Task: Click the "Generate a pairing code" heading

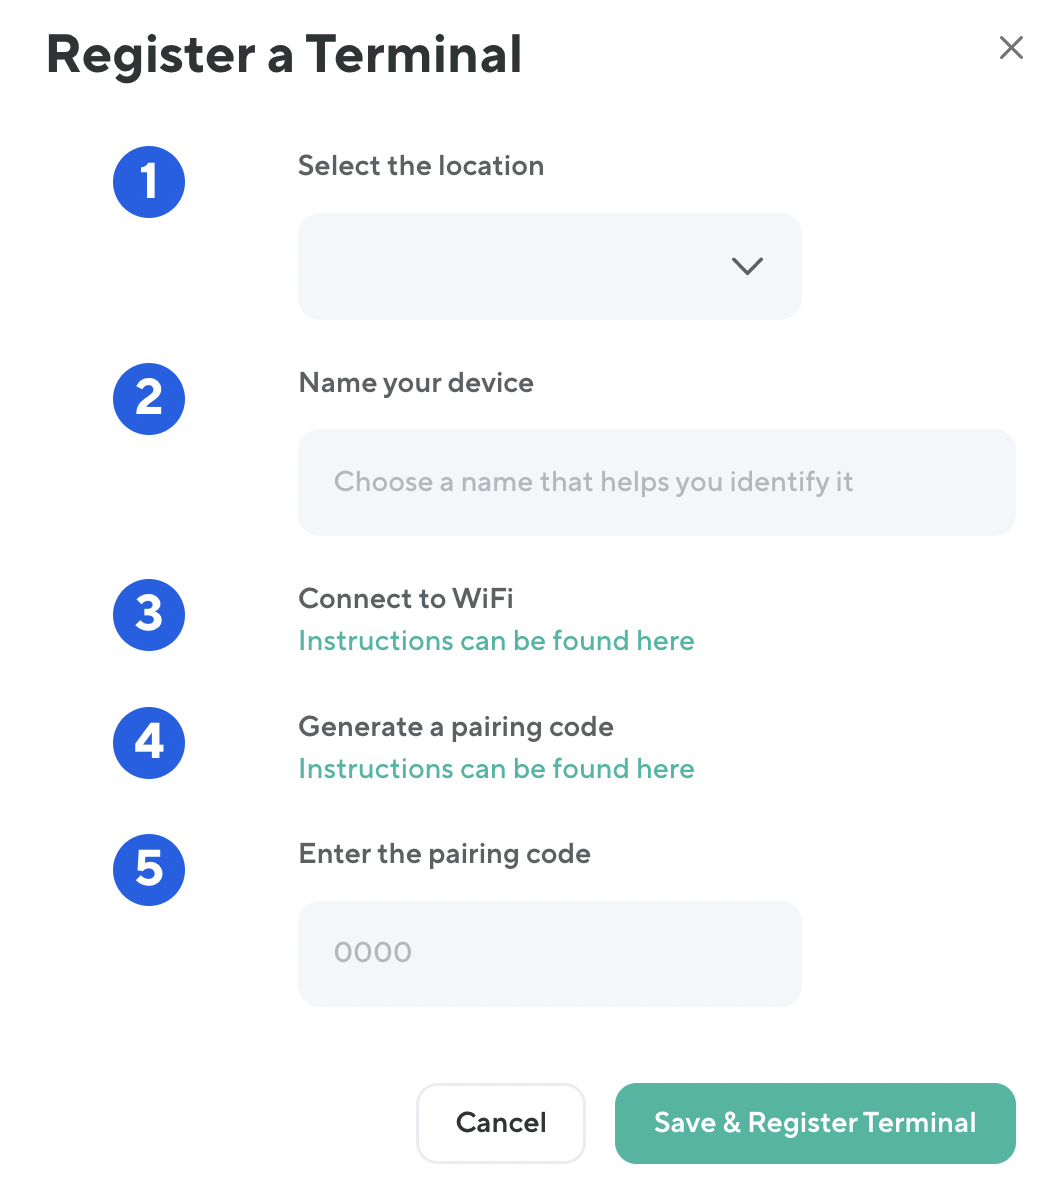Action: point(456,727)
